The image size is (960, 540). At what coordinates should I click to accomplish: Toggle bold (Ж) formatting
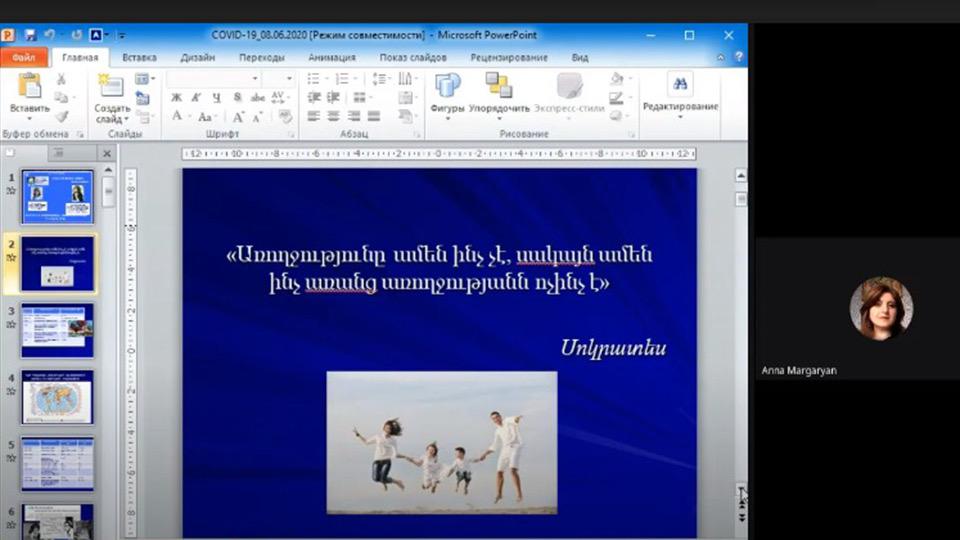(x=176, y=97)
